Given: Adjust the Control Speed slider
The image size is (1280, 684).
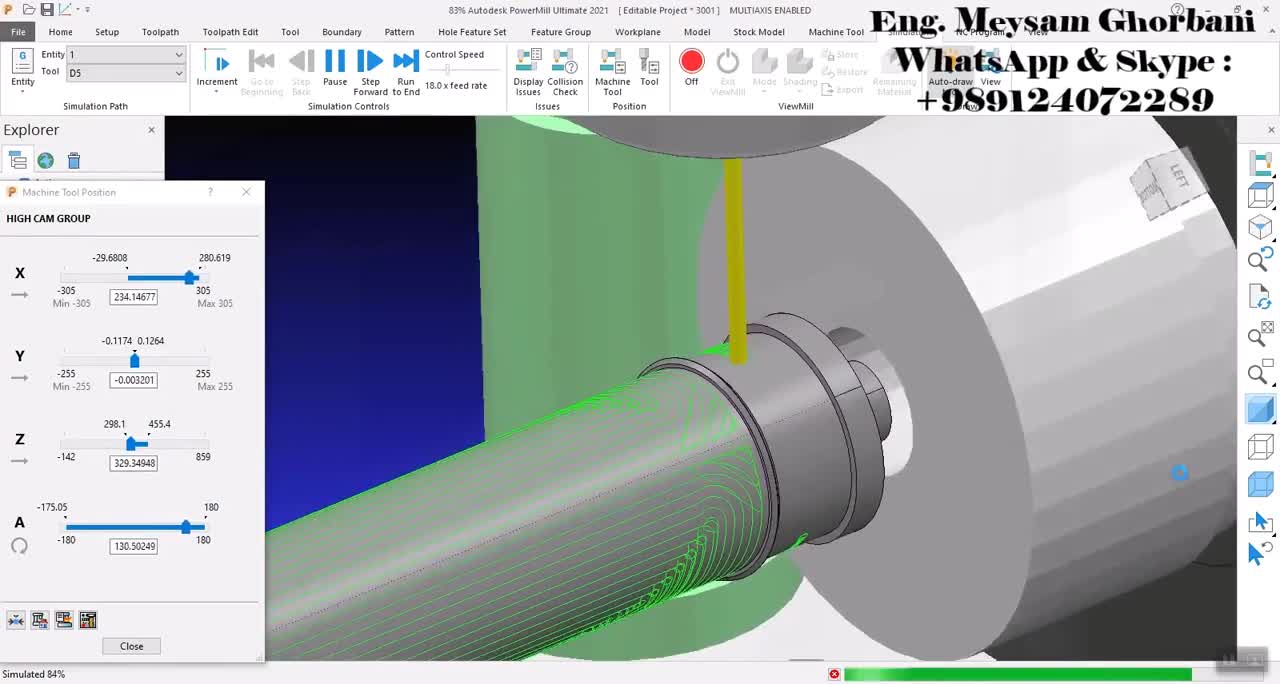Looking at the screenshot, I should [447, 70].
